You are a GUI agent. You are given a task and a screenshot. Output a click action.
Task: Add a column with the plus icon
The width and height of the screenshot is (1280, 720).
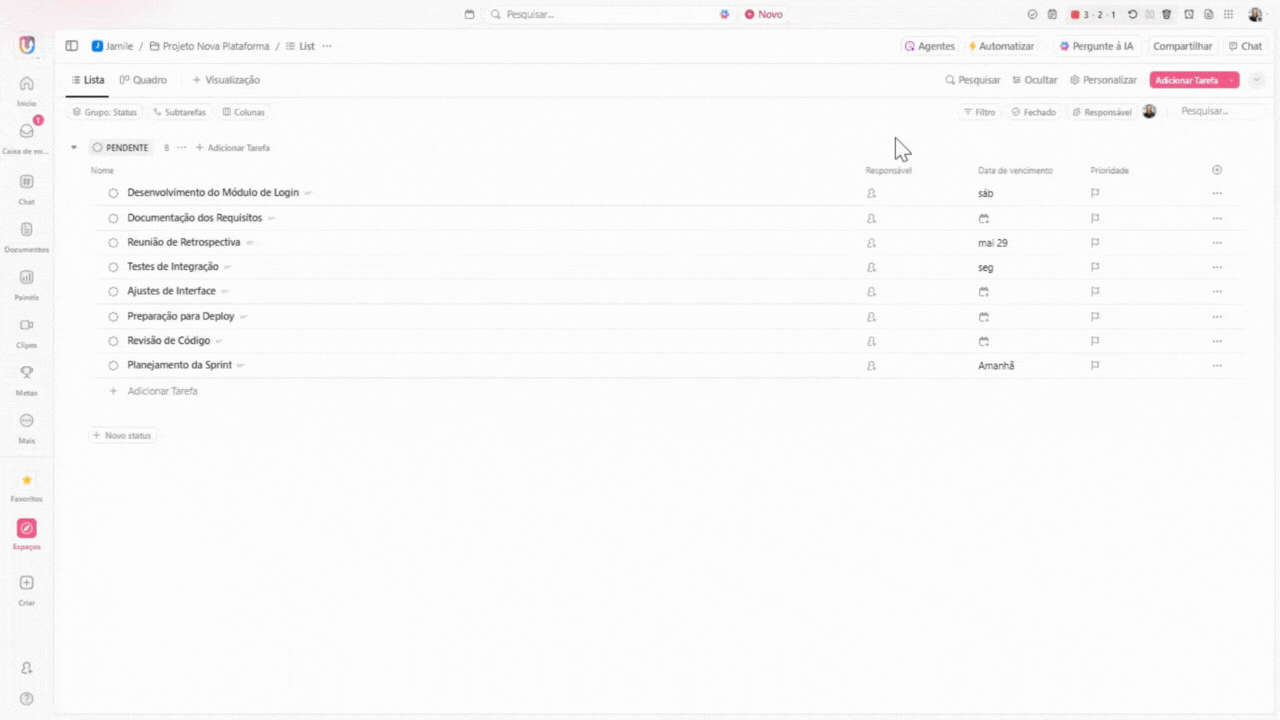tap(1217, 170)
